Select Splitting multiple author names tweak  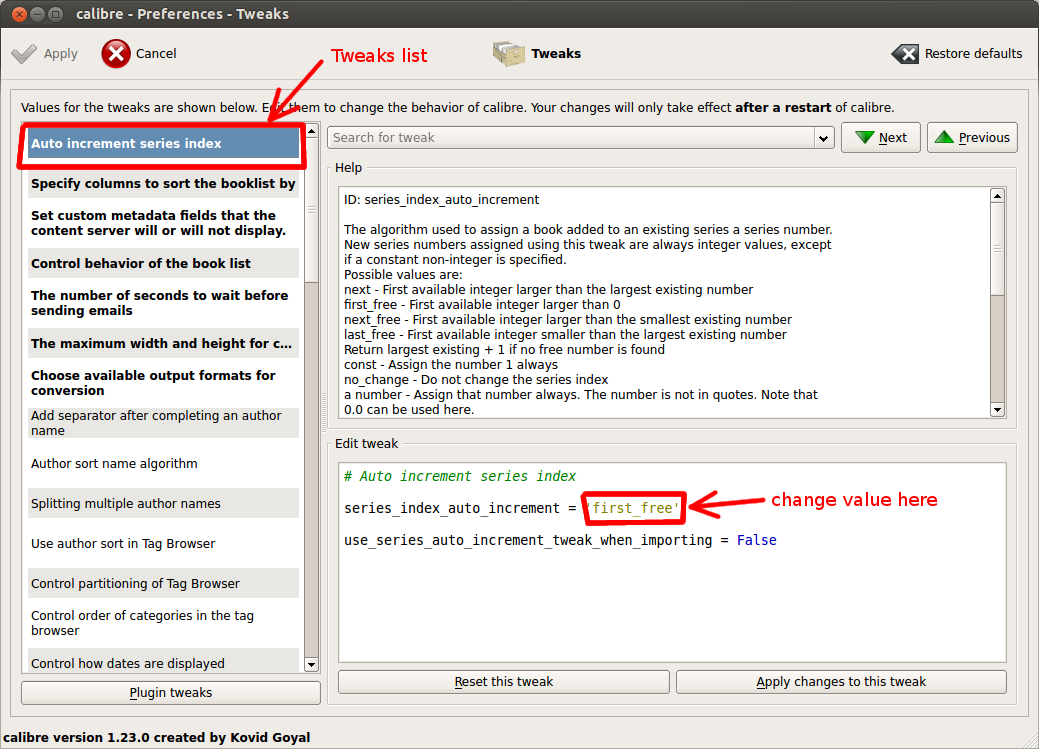164,503
